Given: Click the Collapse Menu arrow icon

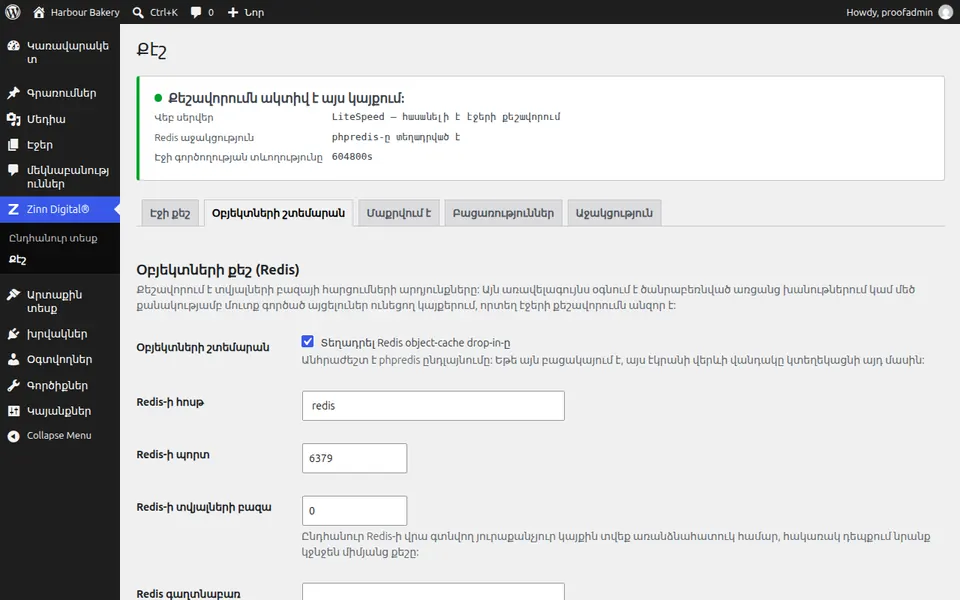Looking at the screenshot, I should (x=13, y=436).
